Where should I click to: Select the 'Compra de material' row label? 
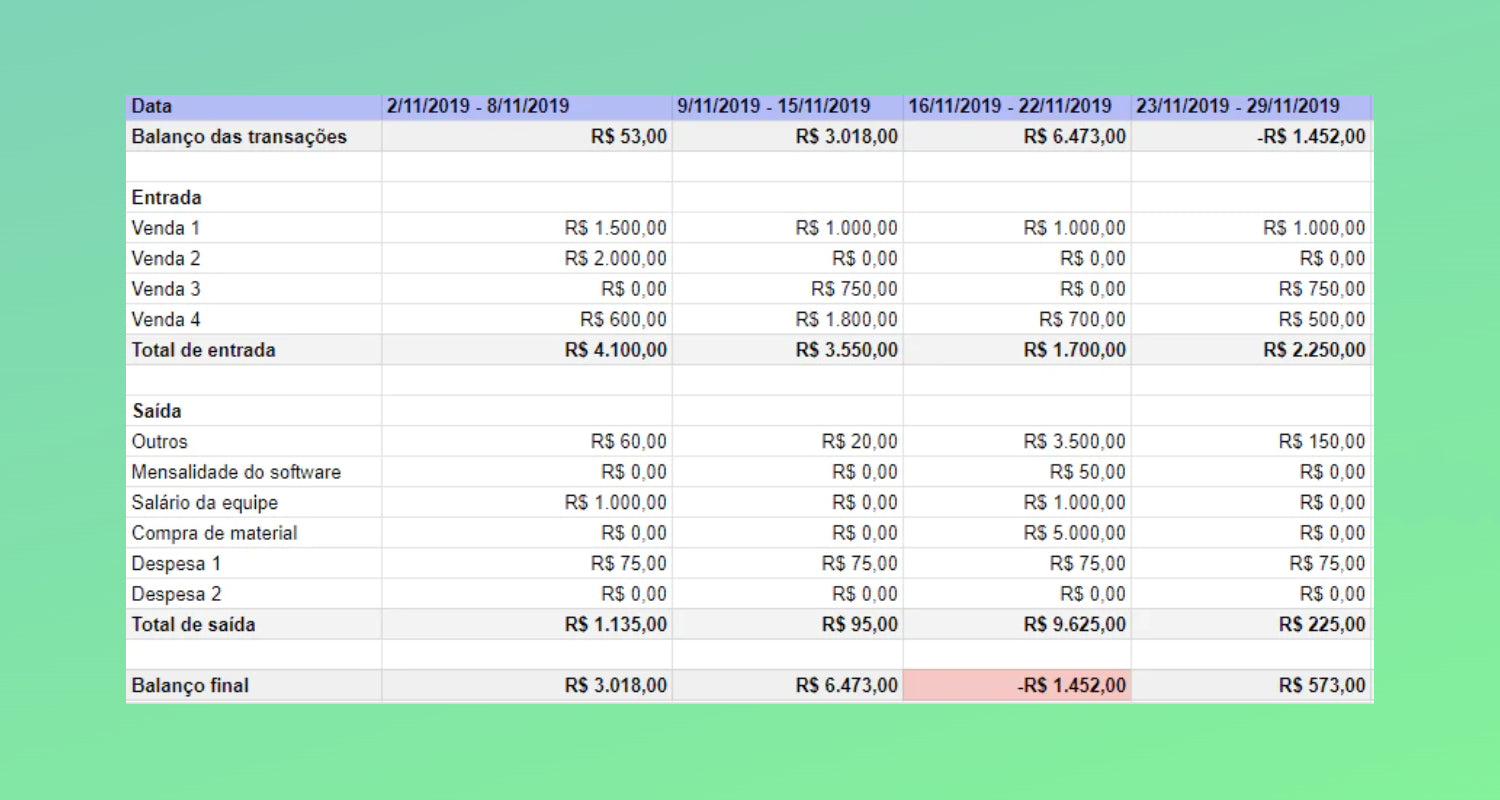[x=254, y=533]
